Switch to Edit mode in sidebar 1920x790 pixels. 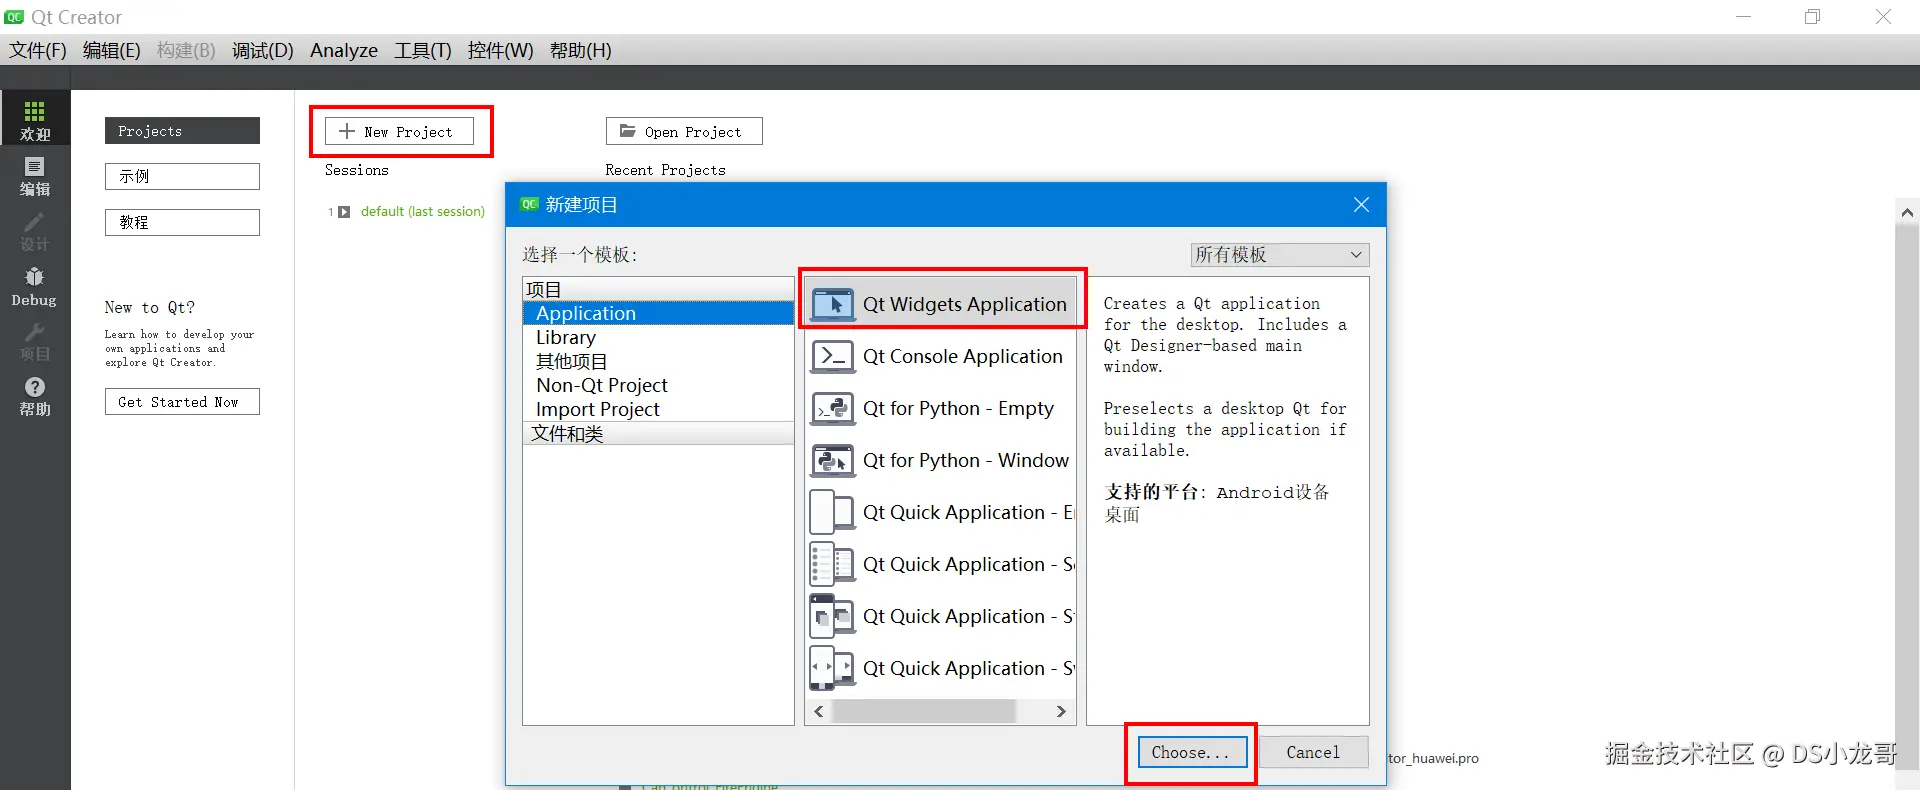point(35,176)
